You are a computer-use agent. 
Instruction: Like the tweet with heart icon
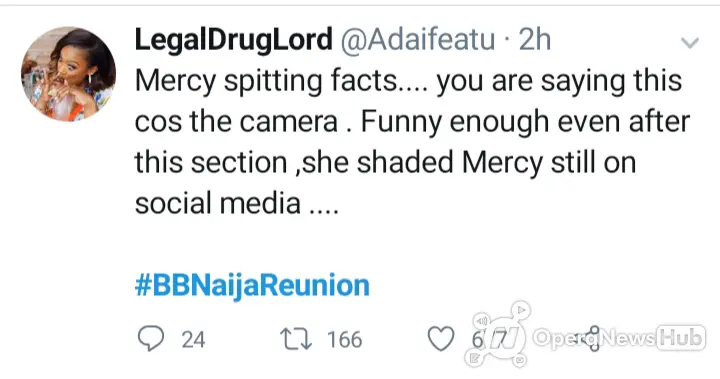coord(441,339)
